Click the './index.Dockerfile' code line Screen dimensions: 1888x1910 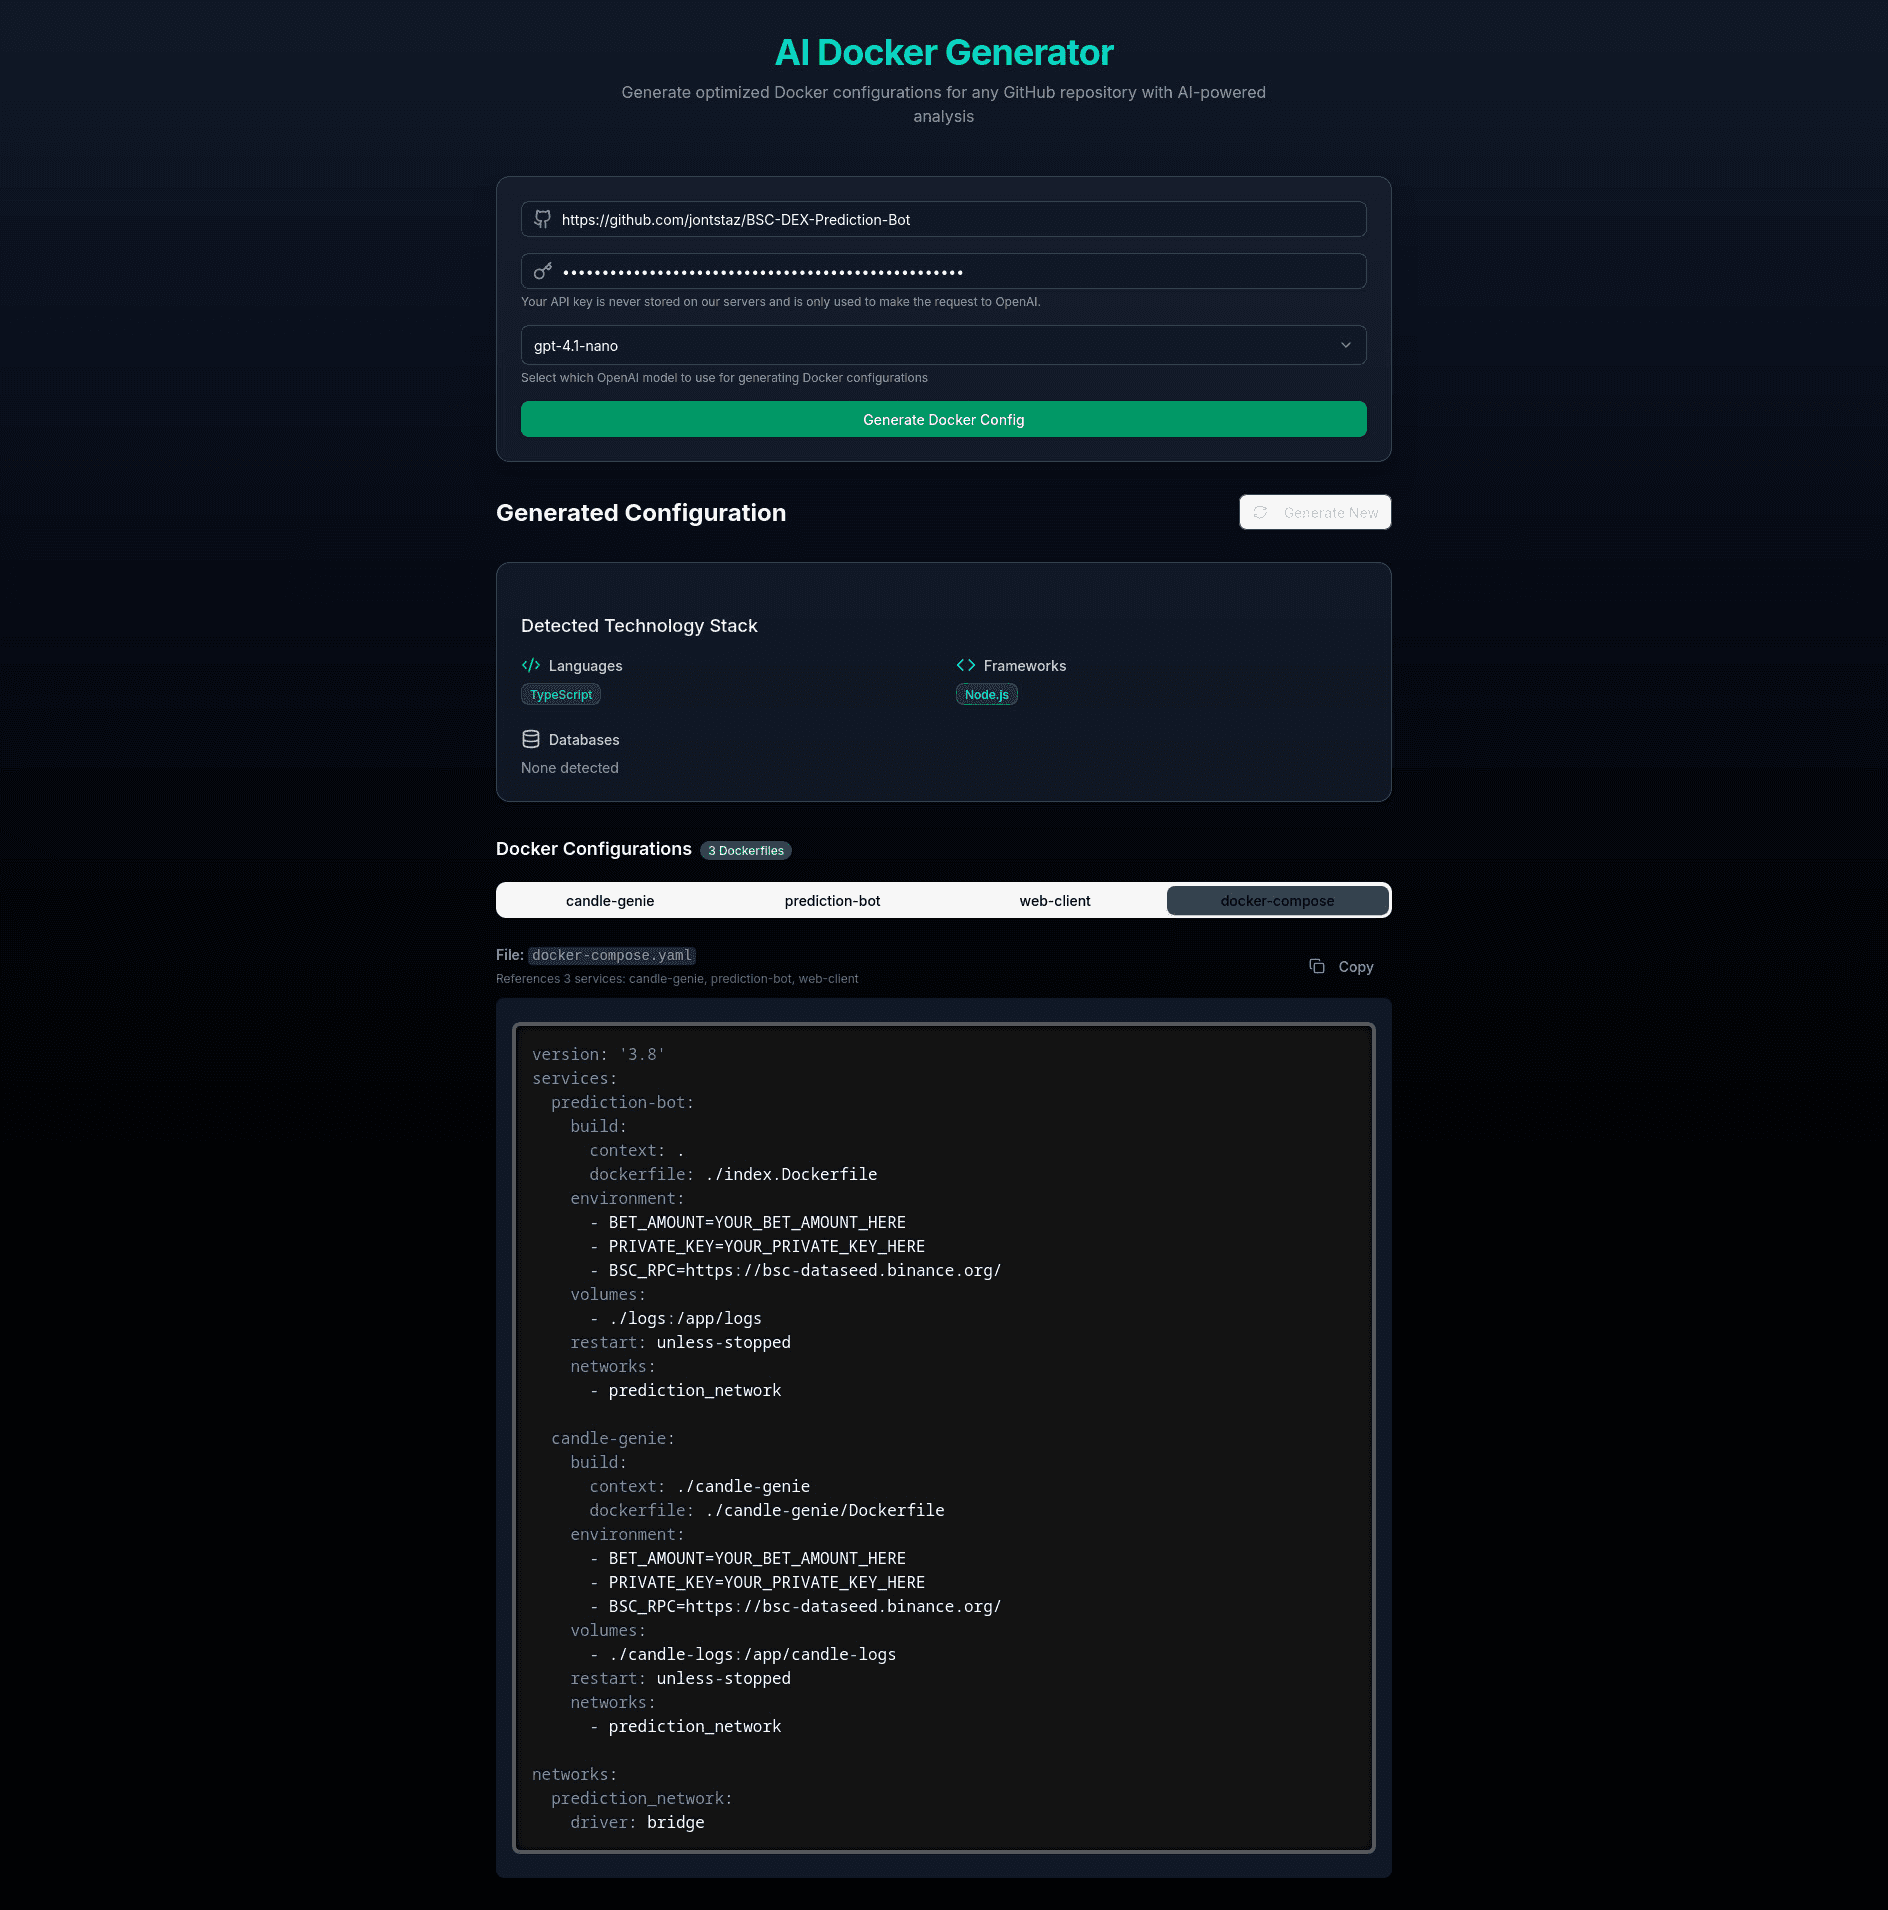733,1174
